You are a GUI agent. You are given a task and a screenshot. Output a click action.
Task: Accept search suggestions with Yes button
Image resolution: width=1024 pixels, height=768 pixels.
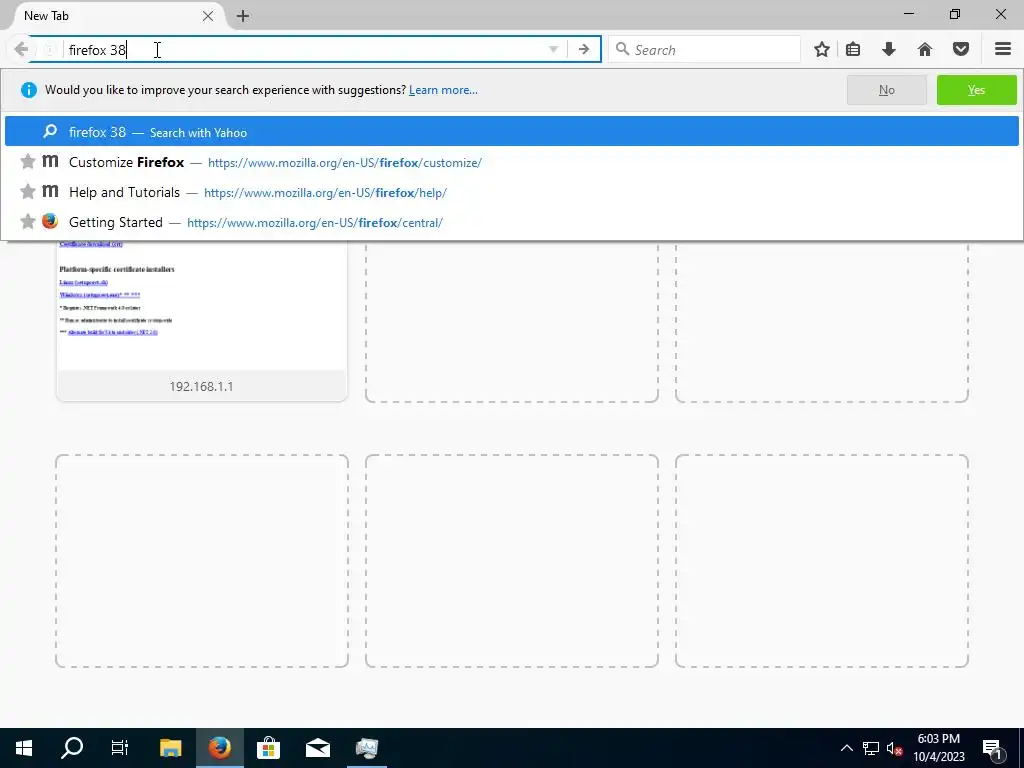(976, 90)
